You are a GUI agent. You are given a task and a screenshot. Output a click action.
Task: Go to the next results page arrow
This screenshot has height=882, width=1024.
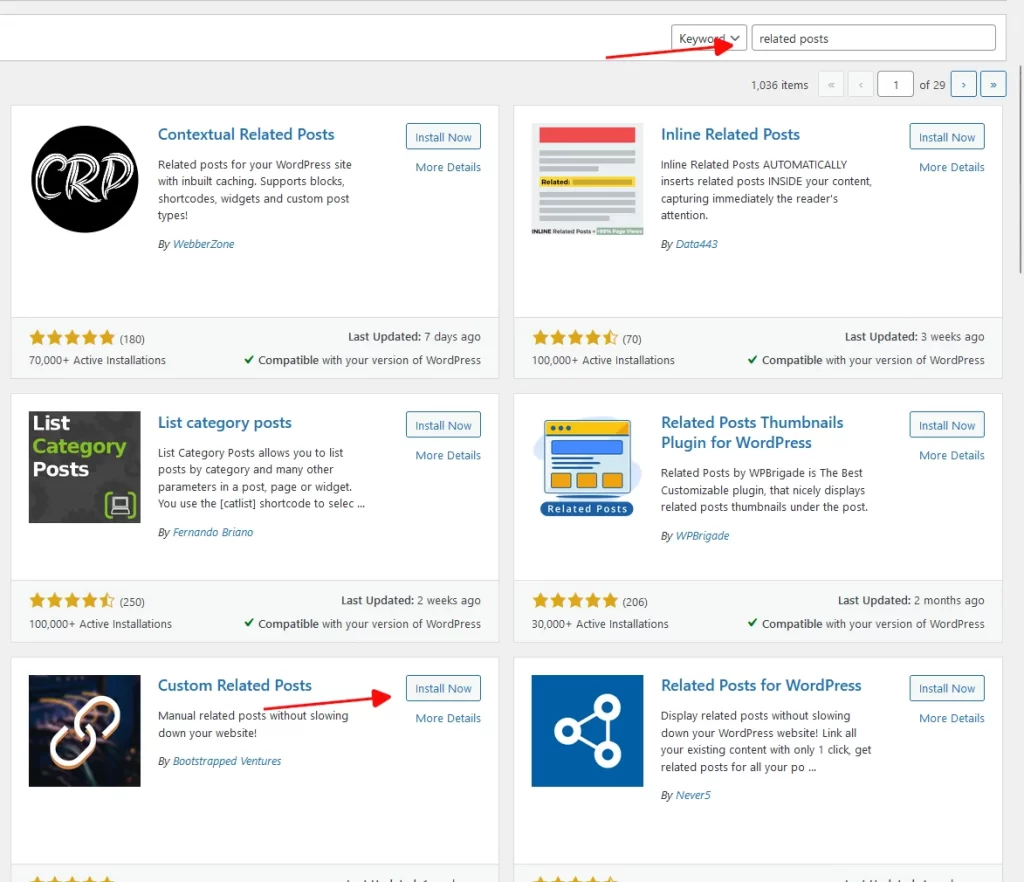click(963, 84)
